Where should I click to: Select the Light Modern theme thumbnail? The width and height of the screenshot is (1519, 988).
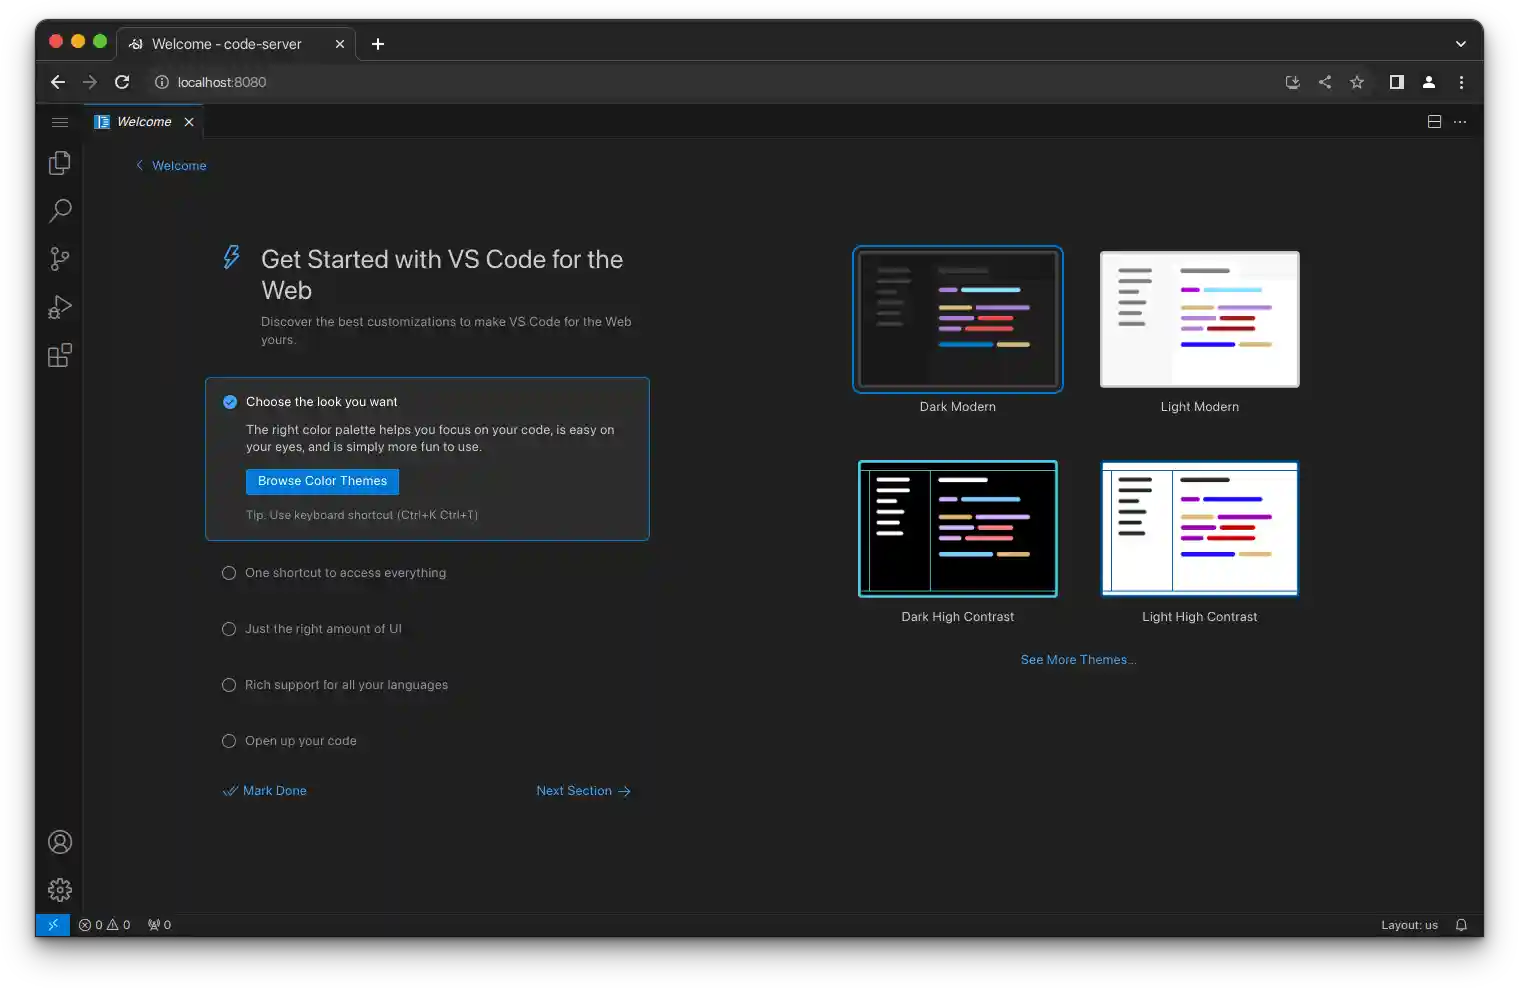[1199, 319]
